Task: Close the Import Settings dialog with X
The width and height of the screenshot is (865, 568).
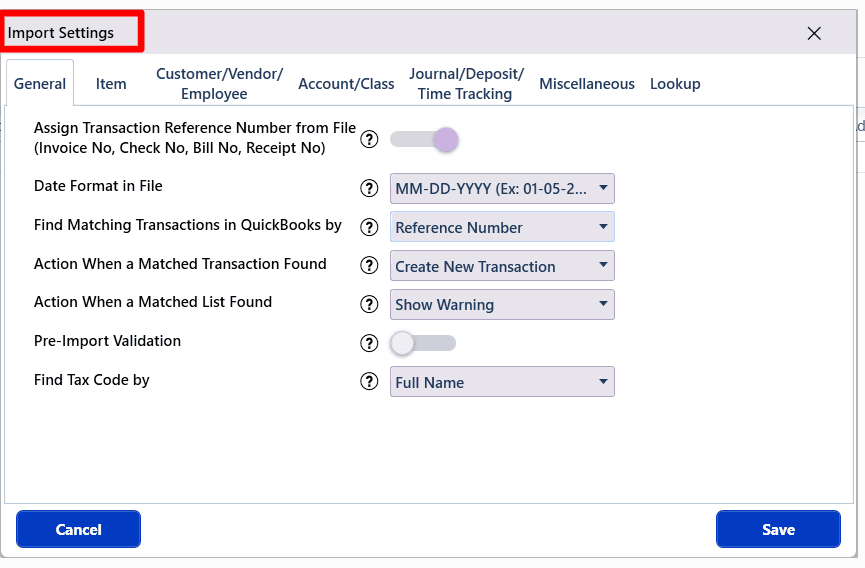Action: [814, 33]
